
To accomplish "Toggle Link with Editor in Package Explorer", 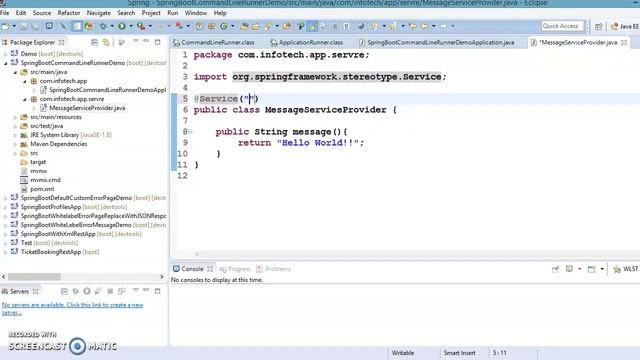I will click(106, 42).
